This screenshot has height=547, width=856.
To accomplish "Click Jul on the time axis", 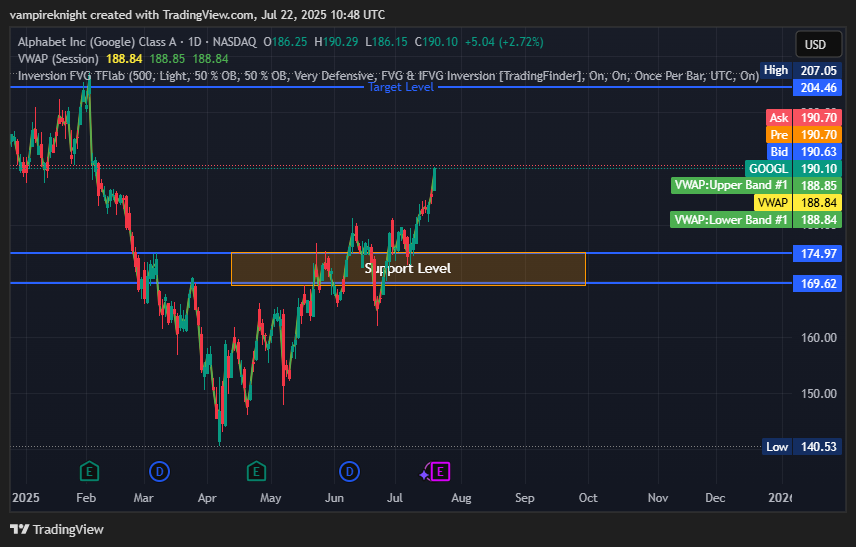I will (395, 498).
